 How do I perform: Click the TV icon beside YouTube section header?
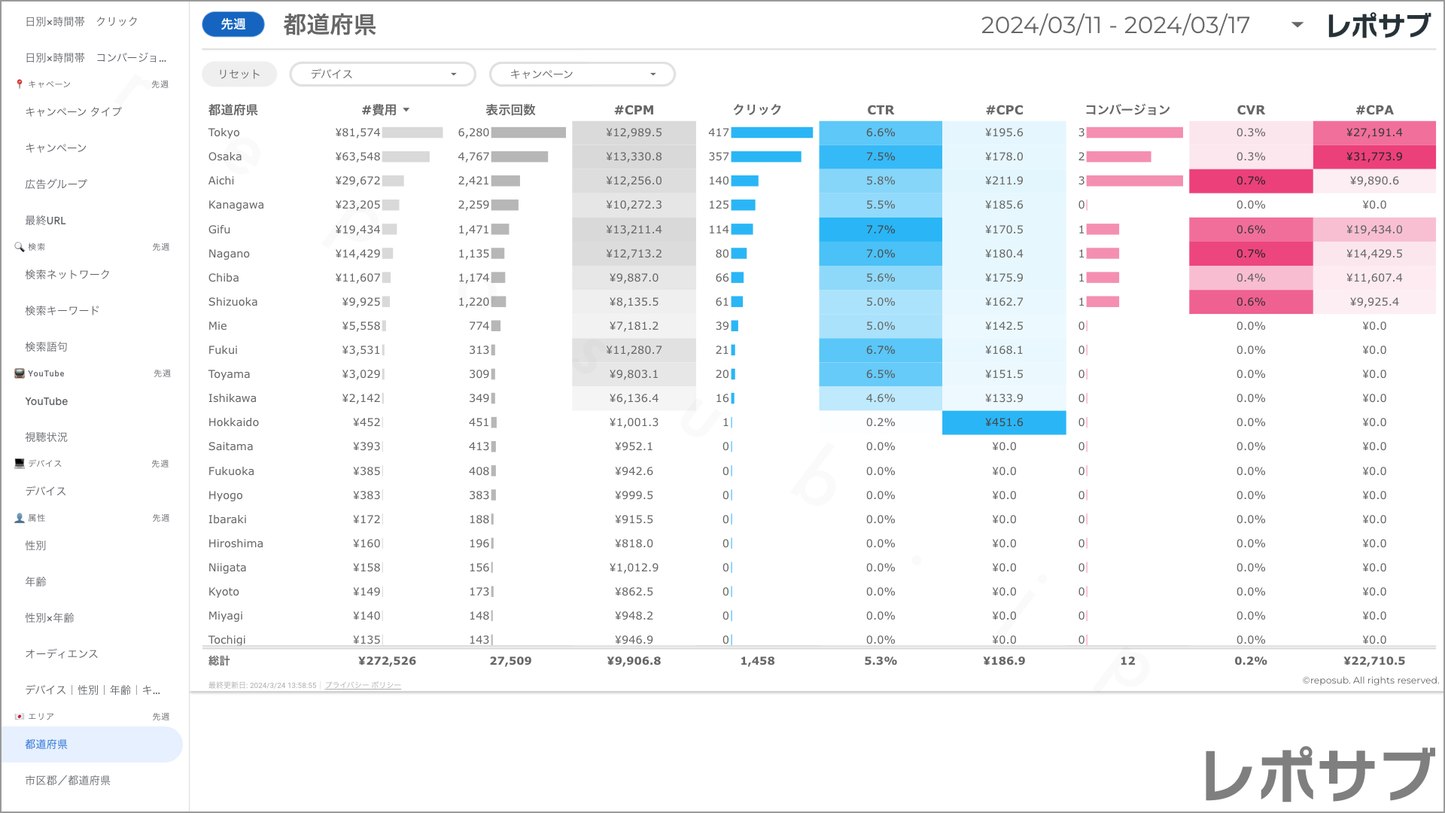(19, 374)
